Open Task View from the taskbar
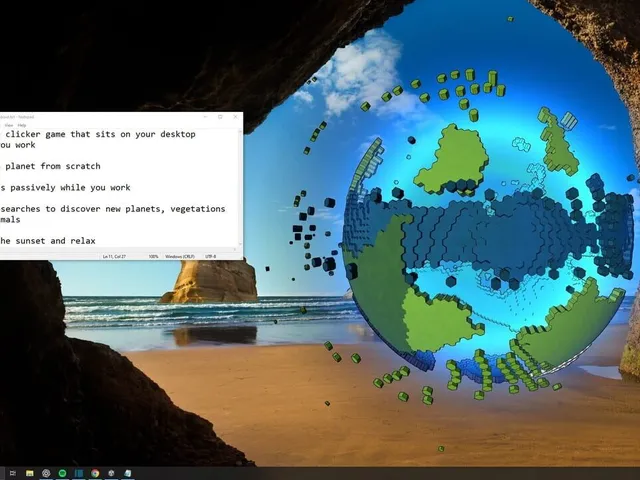The image size is (640, 480). pyautogui.click(x=13, y=473)
